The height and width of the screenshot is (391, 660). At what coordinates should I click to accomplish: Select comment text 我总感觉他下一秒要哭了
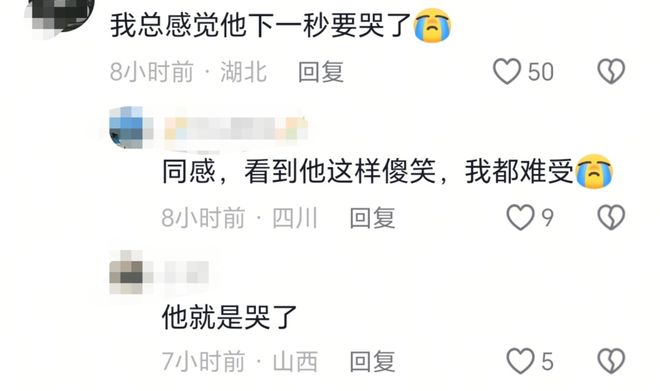coord(261,26)
